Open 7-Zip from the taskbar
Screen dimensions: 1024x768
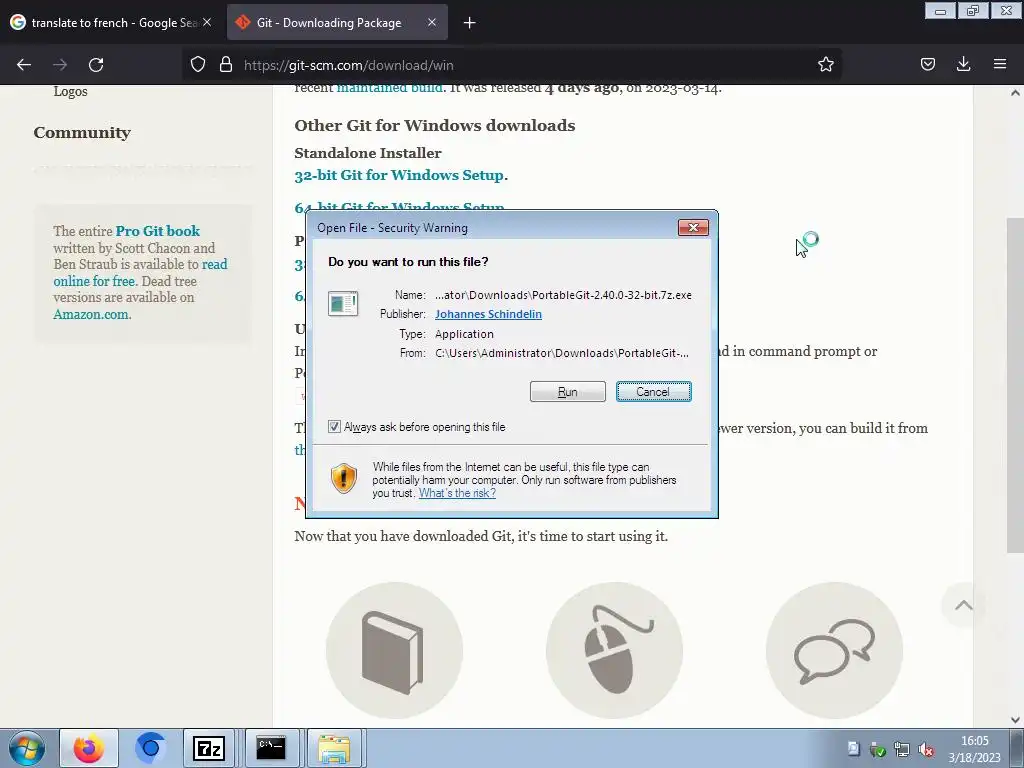(209, 748)
